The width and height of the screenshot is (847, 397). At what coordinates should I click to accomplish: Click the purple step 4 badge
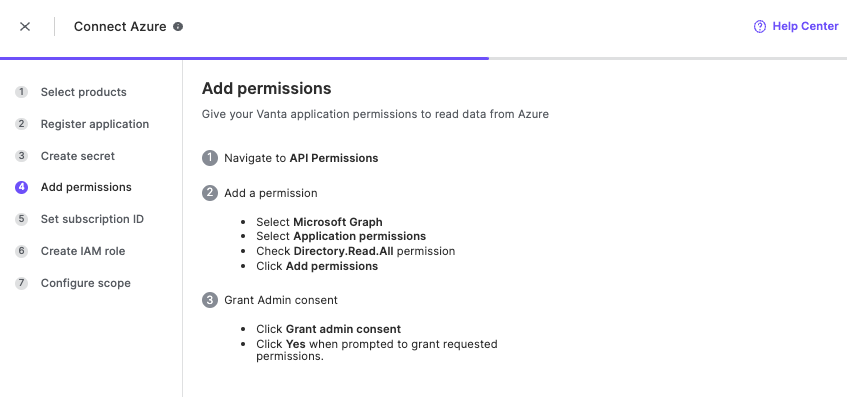pos(21,187)
